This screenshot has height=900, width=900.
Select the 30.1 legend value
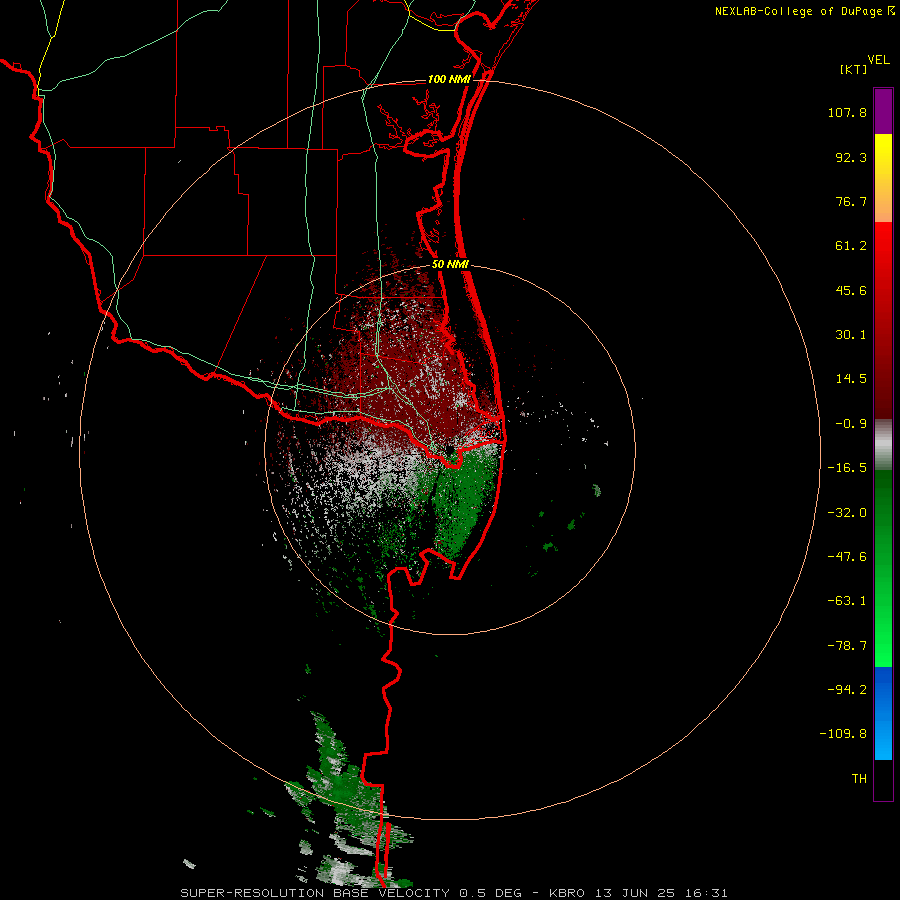[x=851, y=335]
